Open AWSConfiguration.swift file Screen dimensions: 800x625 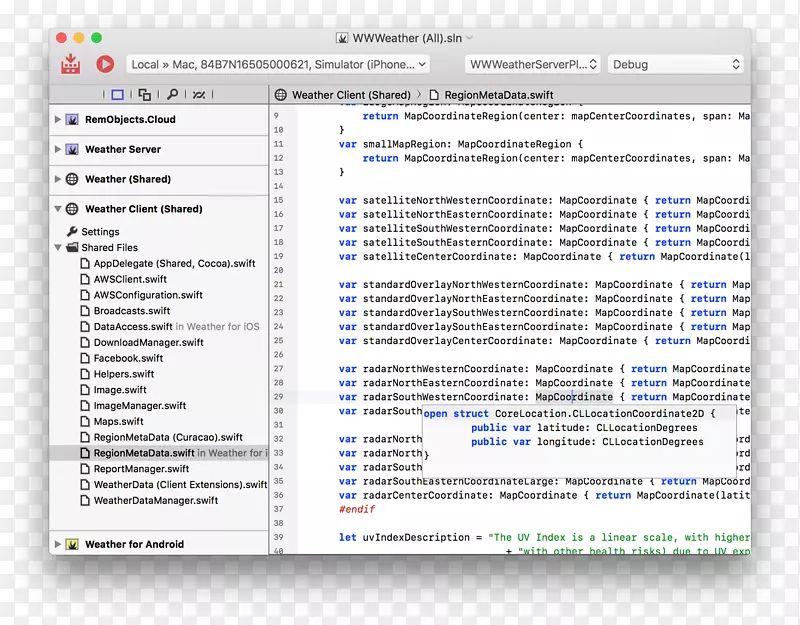(x=148, y=295)
